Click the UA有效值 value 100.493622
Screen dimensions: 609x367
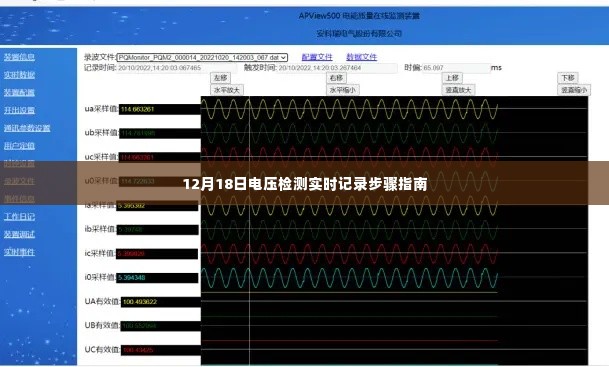pyautogui.click(x=161, y=302)
